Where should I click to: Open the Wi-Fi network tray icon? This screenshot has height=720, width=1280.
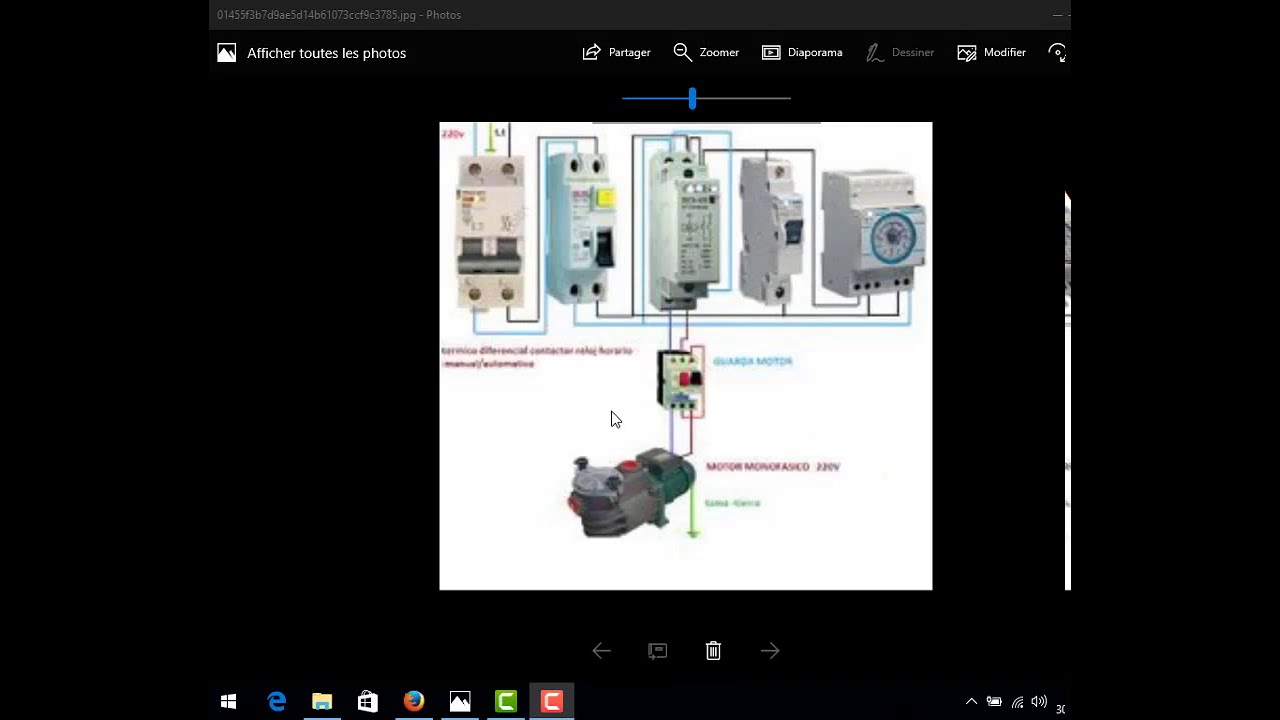pos(1017,702)
